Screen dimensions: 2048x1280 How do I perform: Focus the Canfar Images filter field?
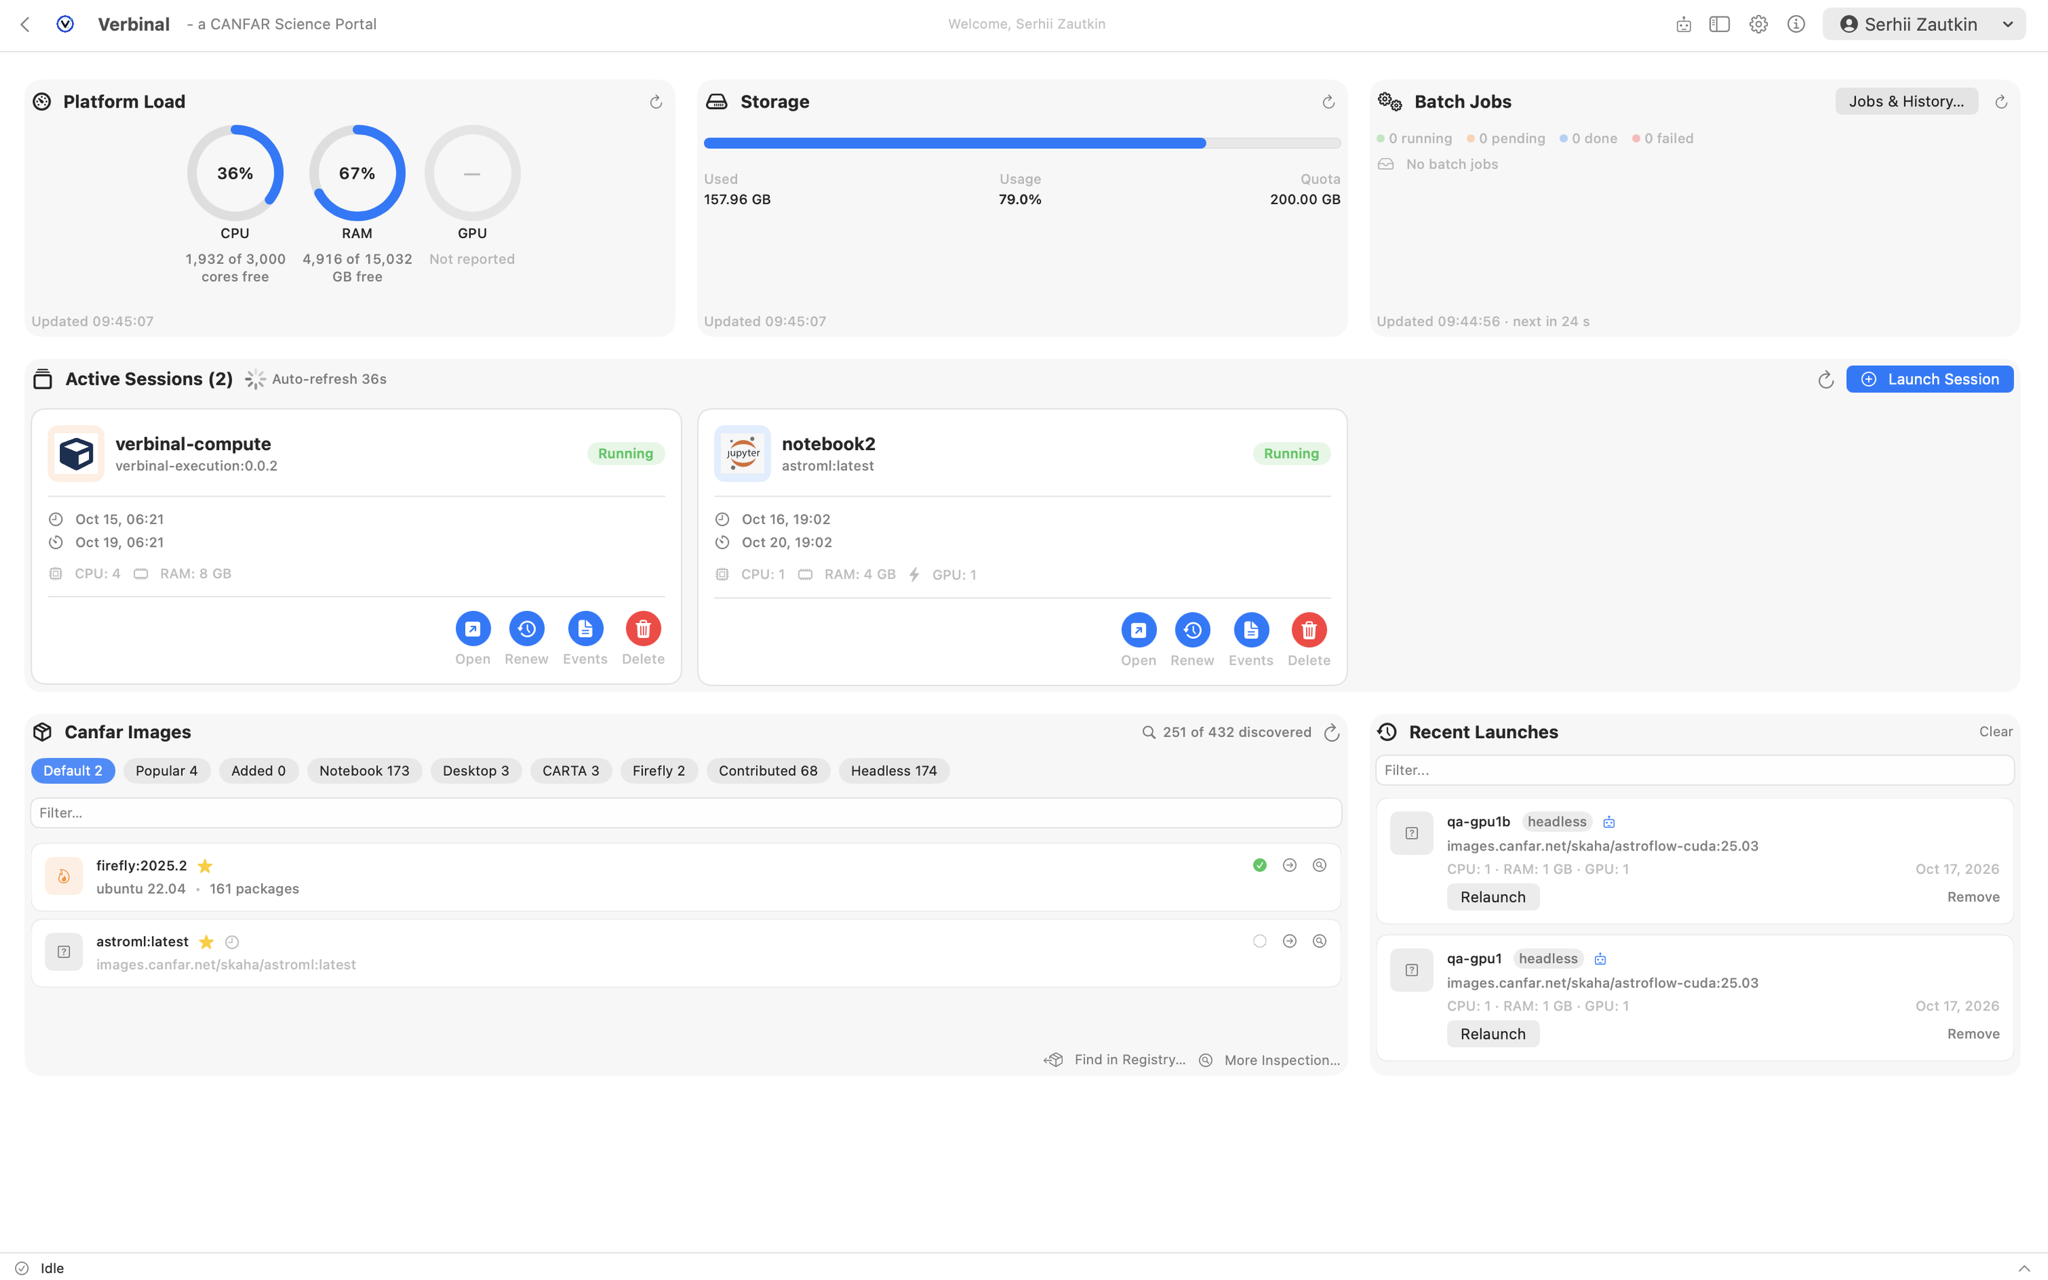pos(686,813)
